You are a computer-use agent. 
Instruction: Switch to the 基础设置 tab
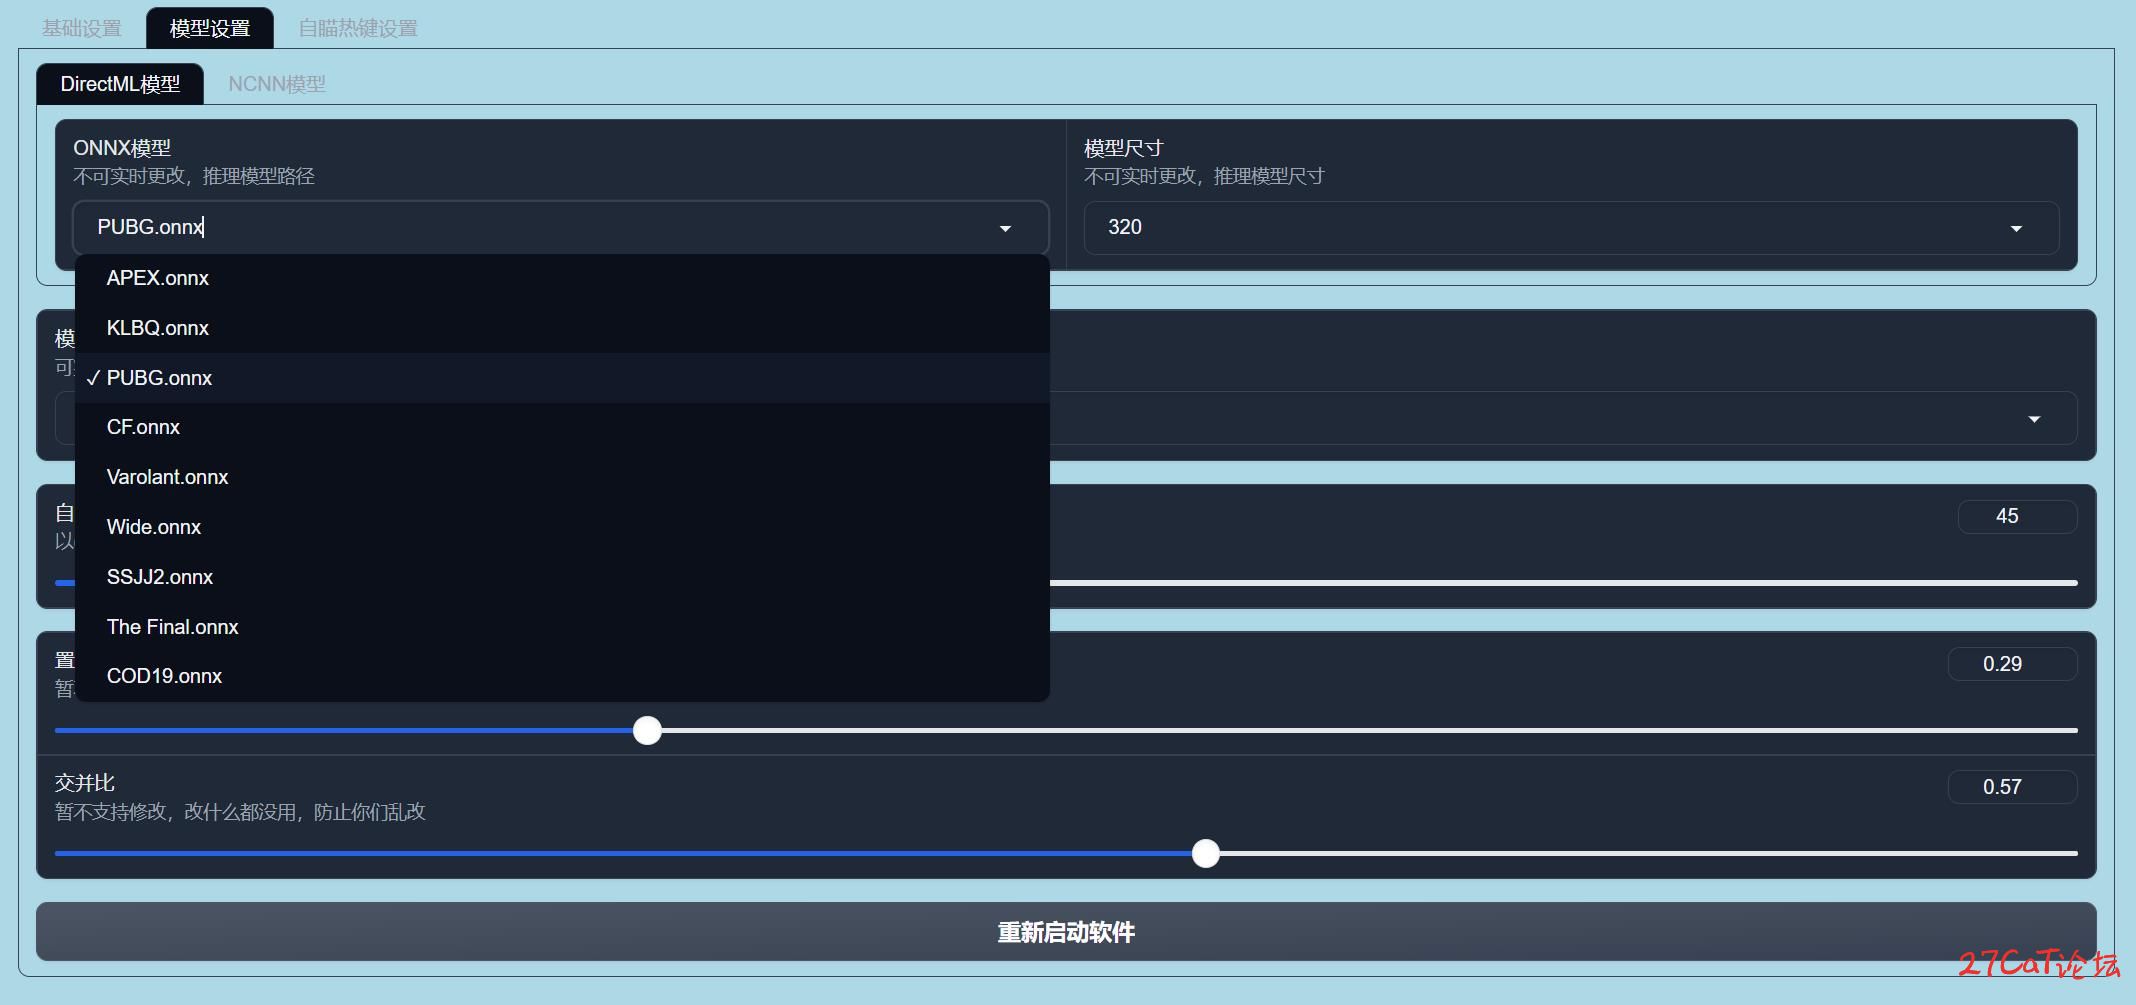(82, 28)
